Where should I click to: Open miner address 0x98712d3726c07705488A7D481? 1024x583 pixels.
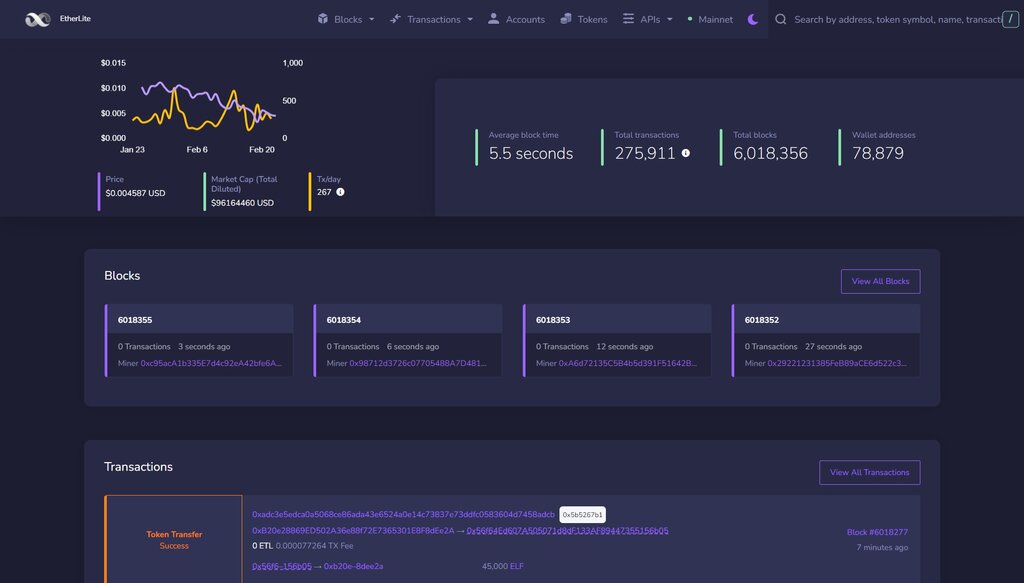tap(418, 363)
